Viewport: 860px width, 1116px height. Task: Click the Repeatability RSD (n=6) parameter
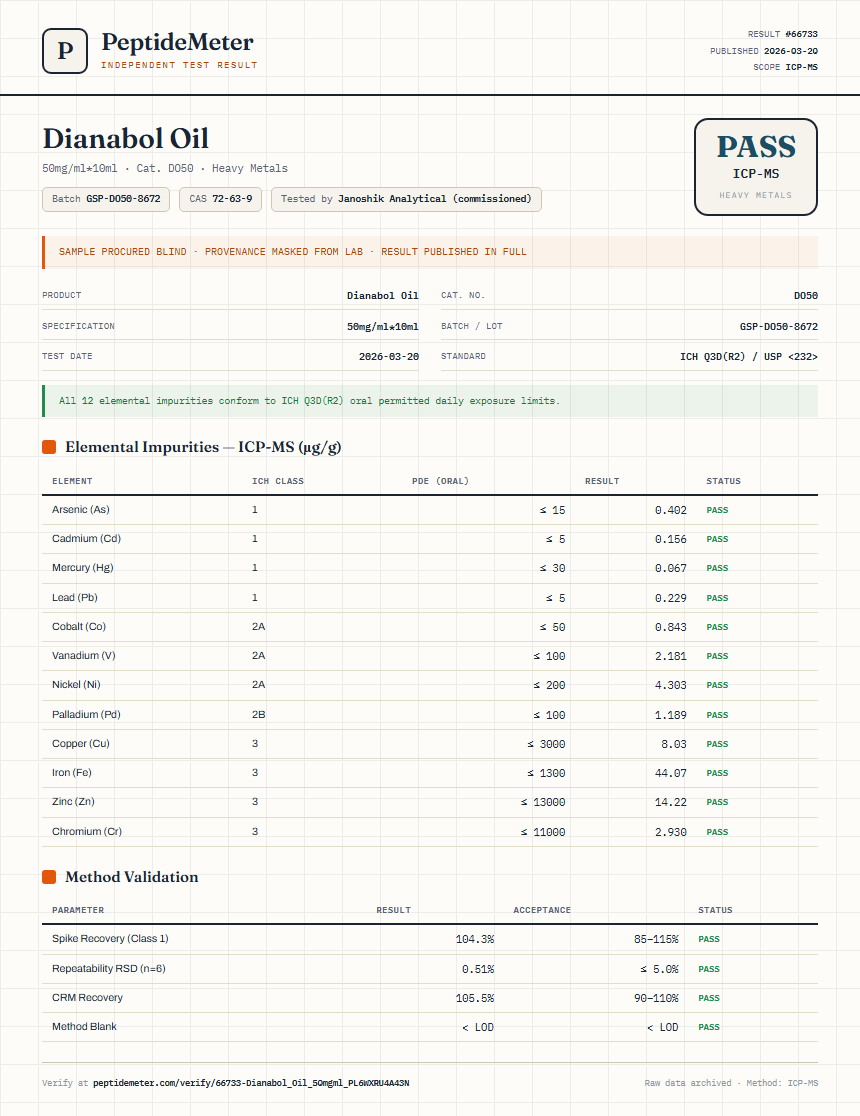click(109, 969)
